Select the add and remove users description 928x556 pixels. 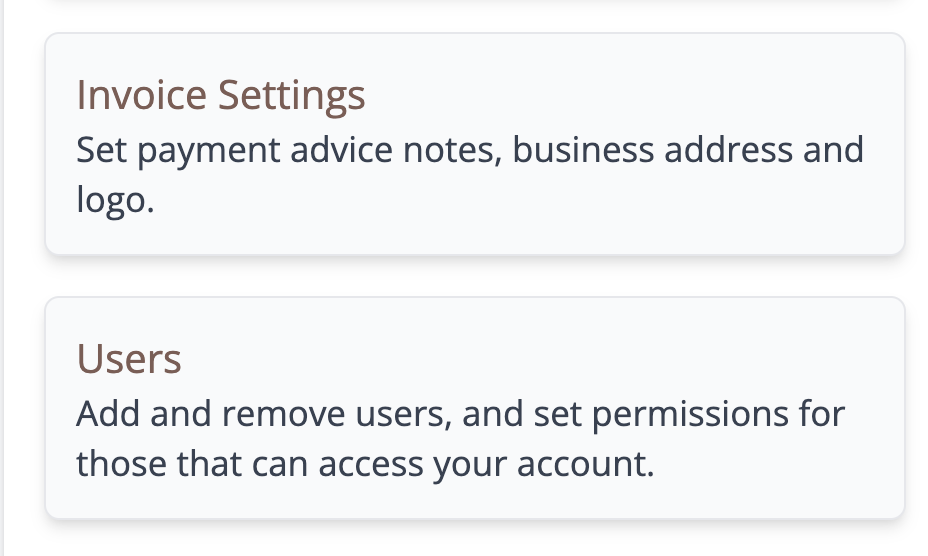click(460, 438)
